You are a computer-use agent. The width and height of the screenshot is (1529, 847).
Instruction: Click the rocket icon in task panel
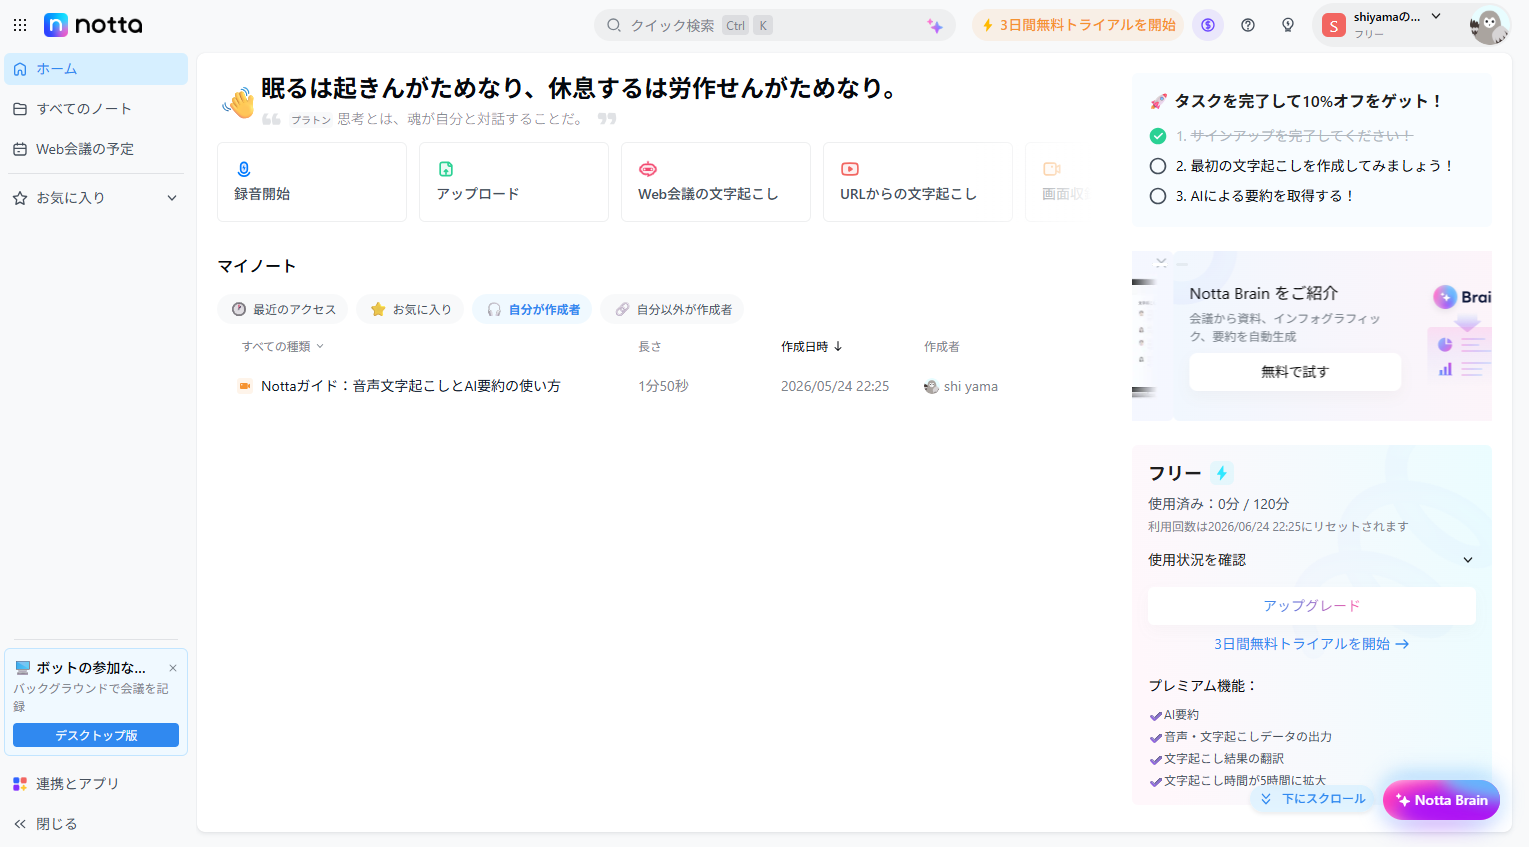1159,101
